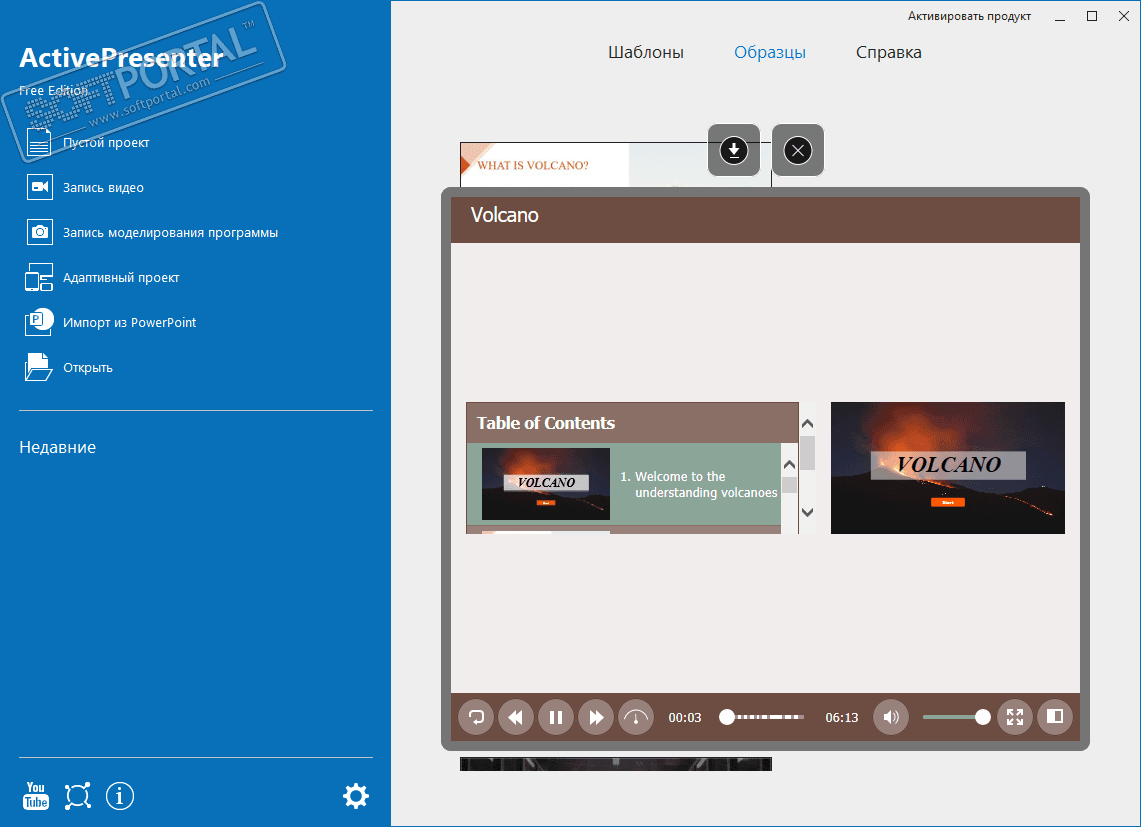Screen dimensions: 1141x827
Task: Click the inner entry scrollbar up arrow
Action: point(789,464)
